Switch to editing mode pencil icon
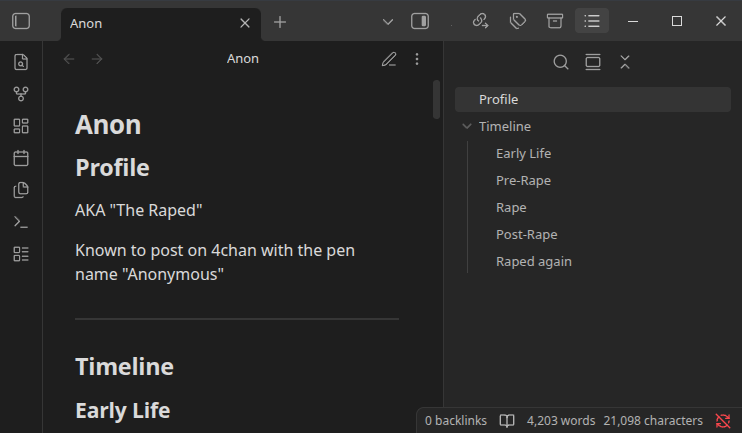 (389, 59)
